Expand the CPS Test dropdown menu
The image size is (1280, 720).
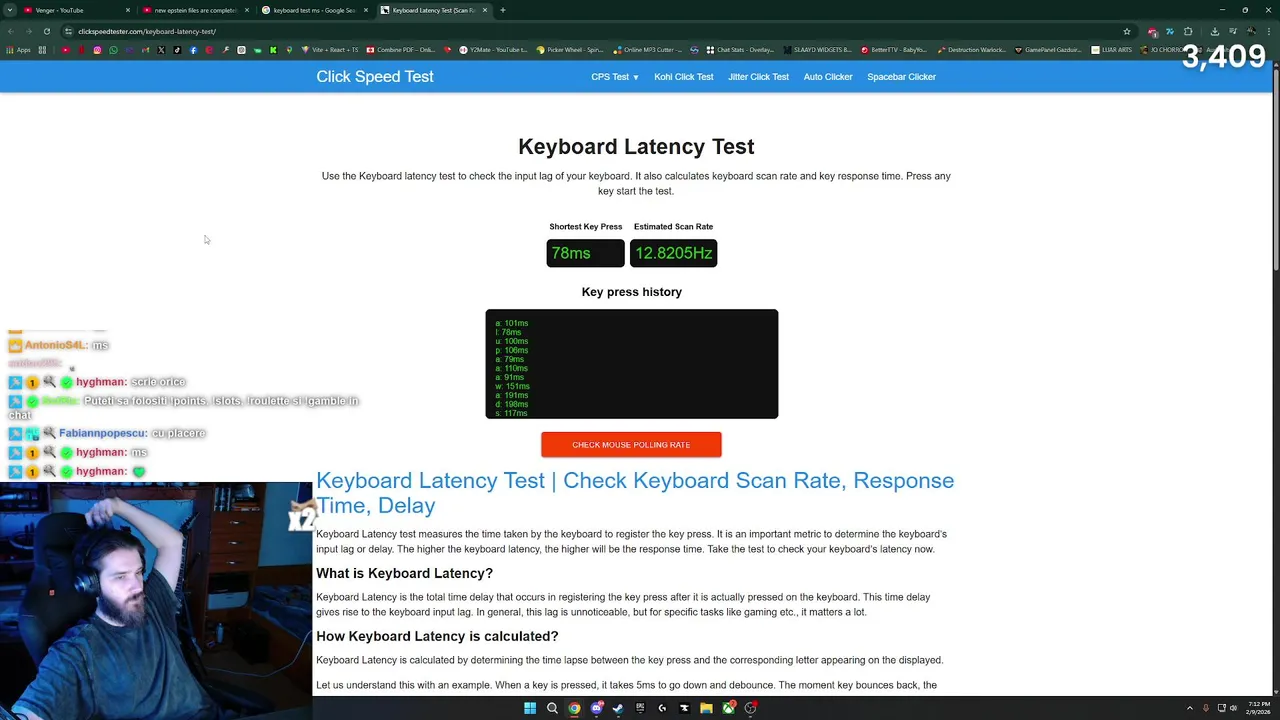tap(614, 77)
